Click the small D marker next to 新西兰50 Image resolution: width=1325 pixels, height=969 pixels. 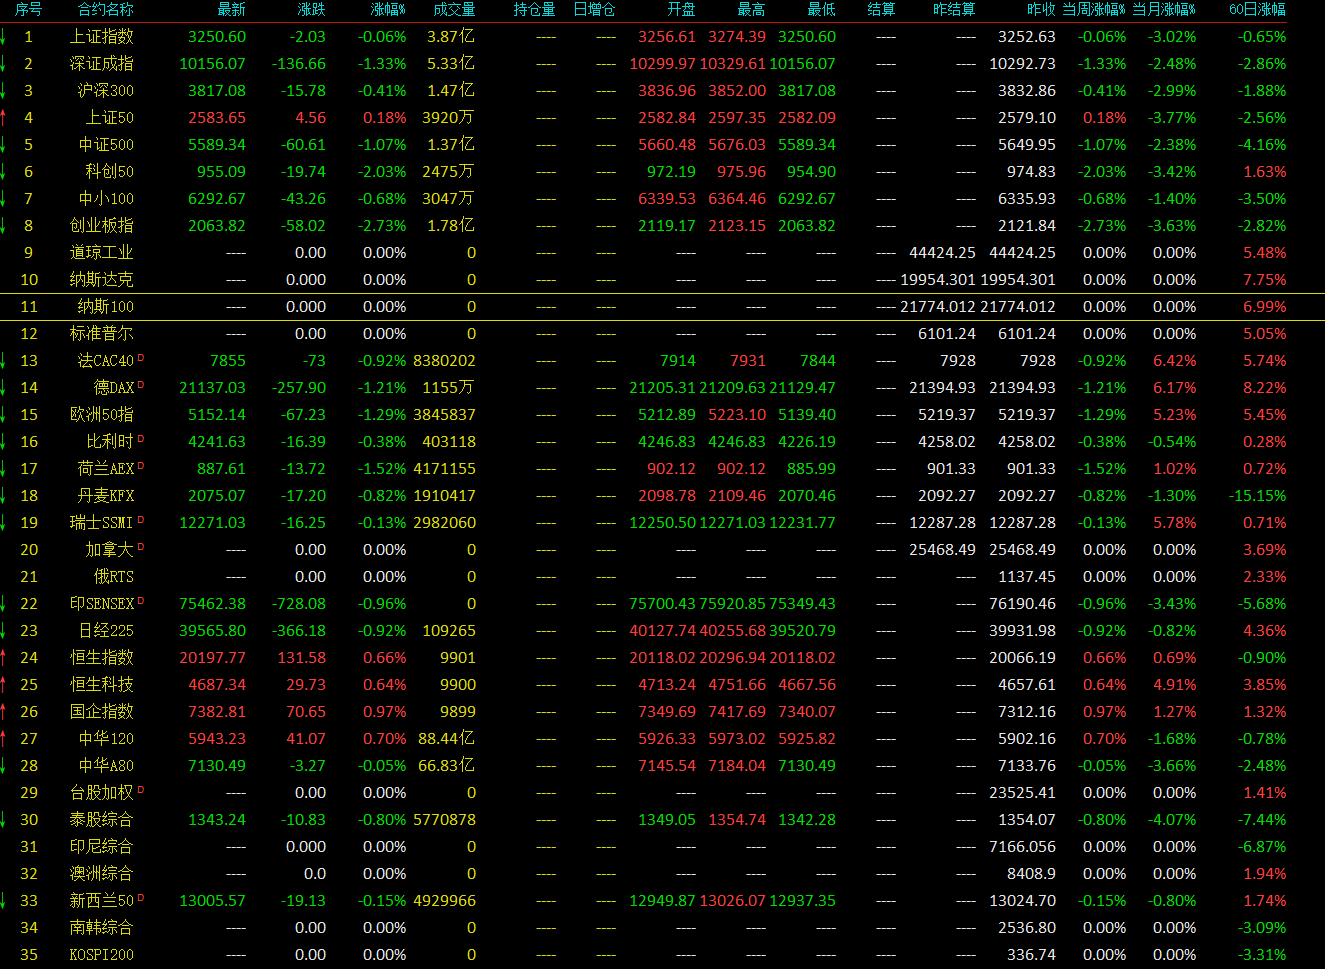point(141,897)
